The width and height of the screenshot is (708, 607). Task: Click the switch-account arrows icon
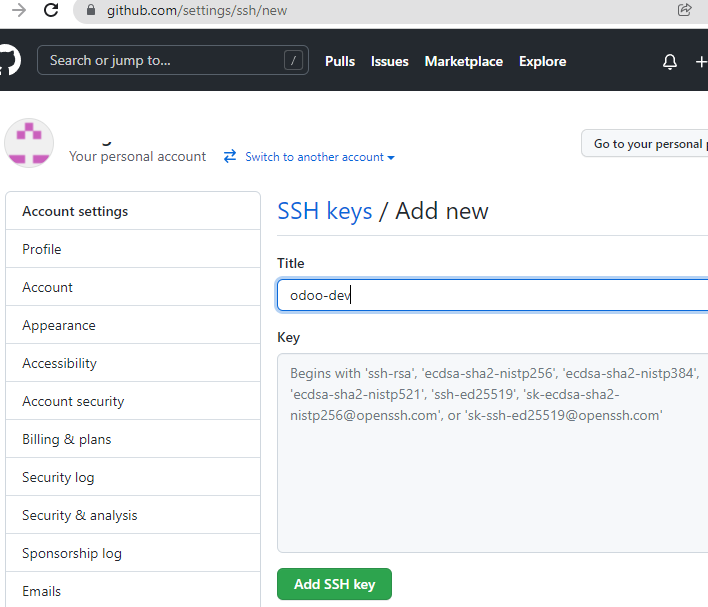[230, 156]
